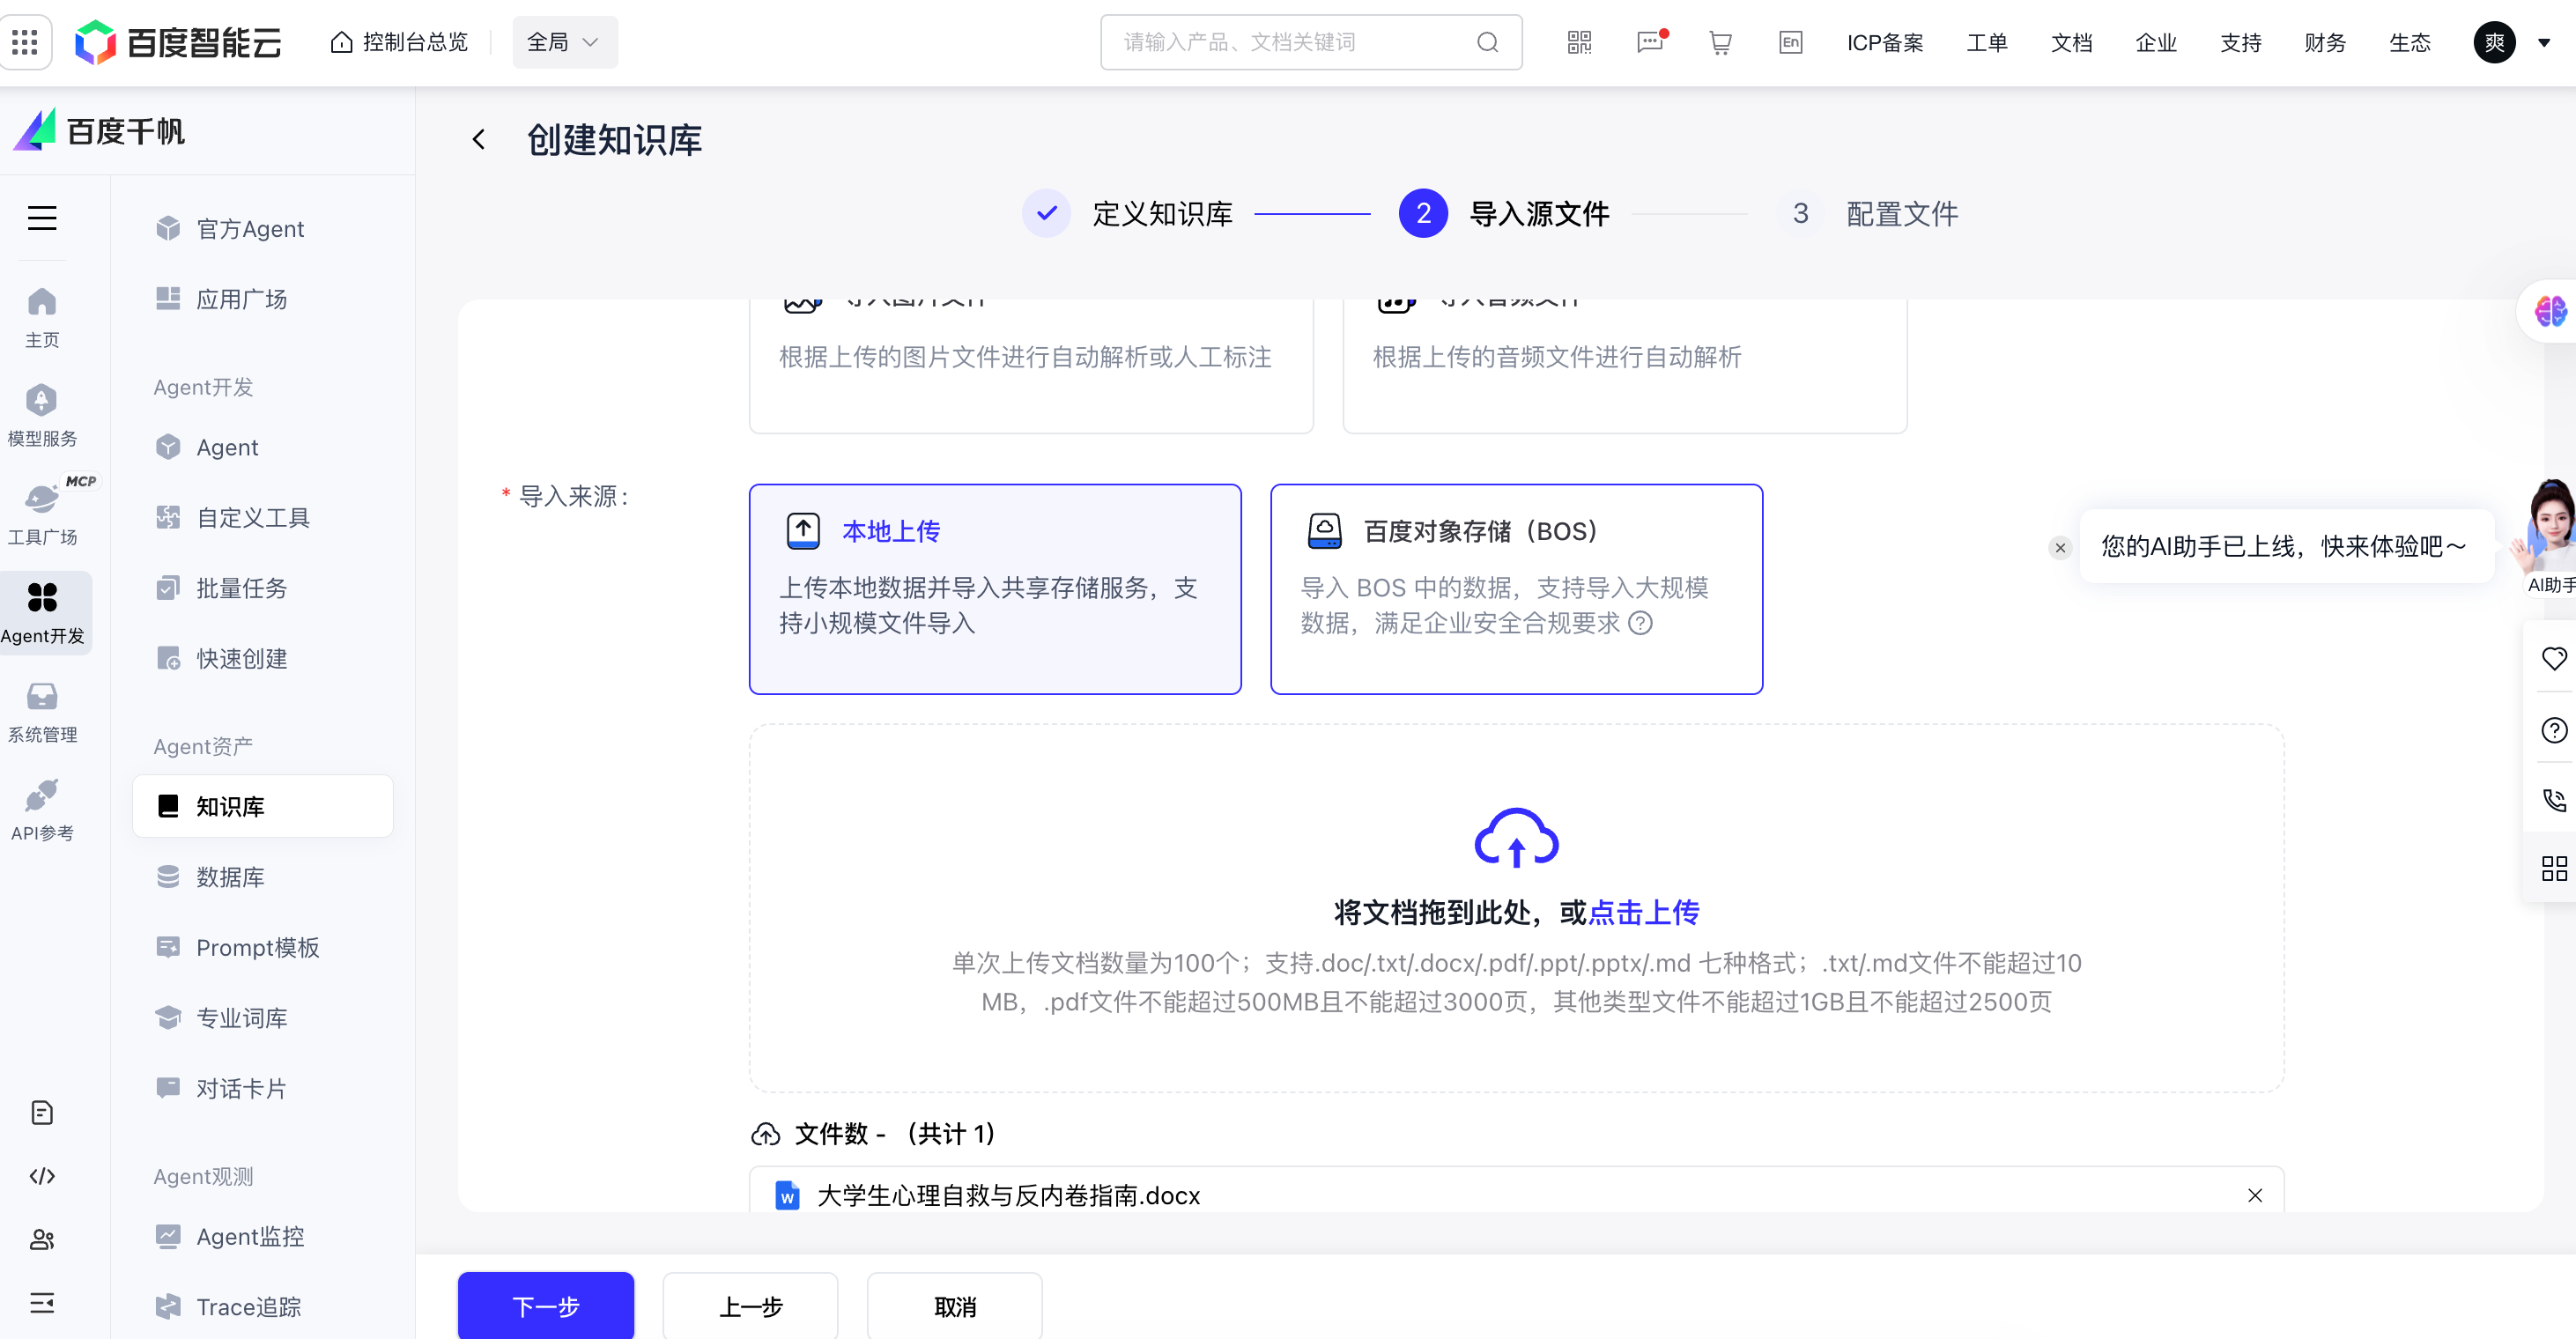2576x1339 pixels.
Task: Select 百度对象存储（BOS）as import source
Action: point(1516,589)
